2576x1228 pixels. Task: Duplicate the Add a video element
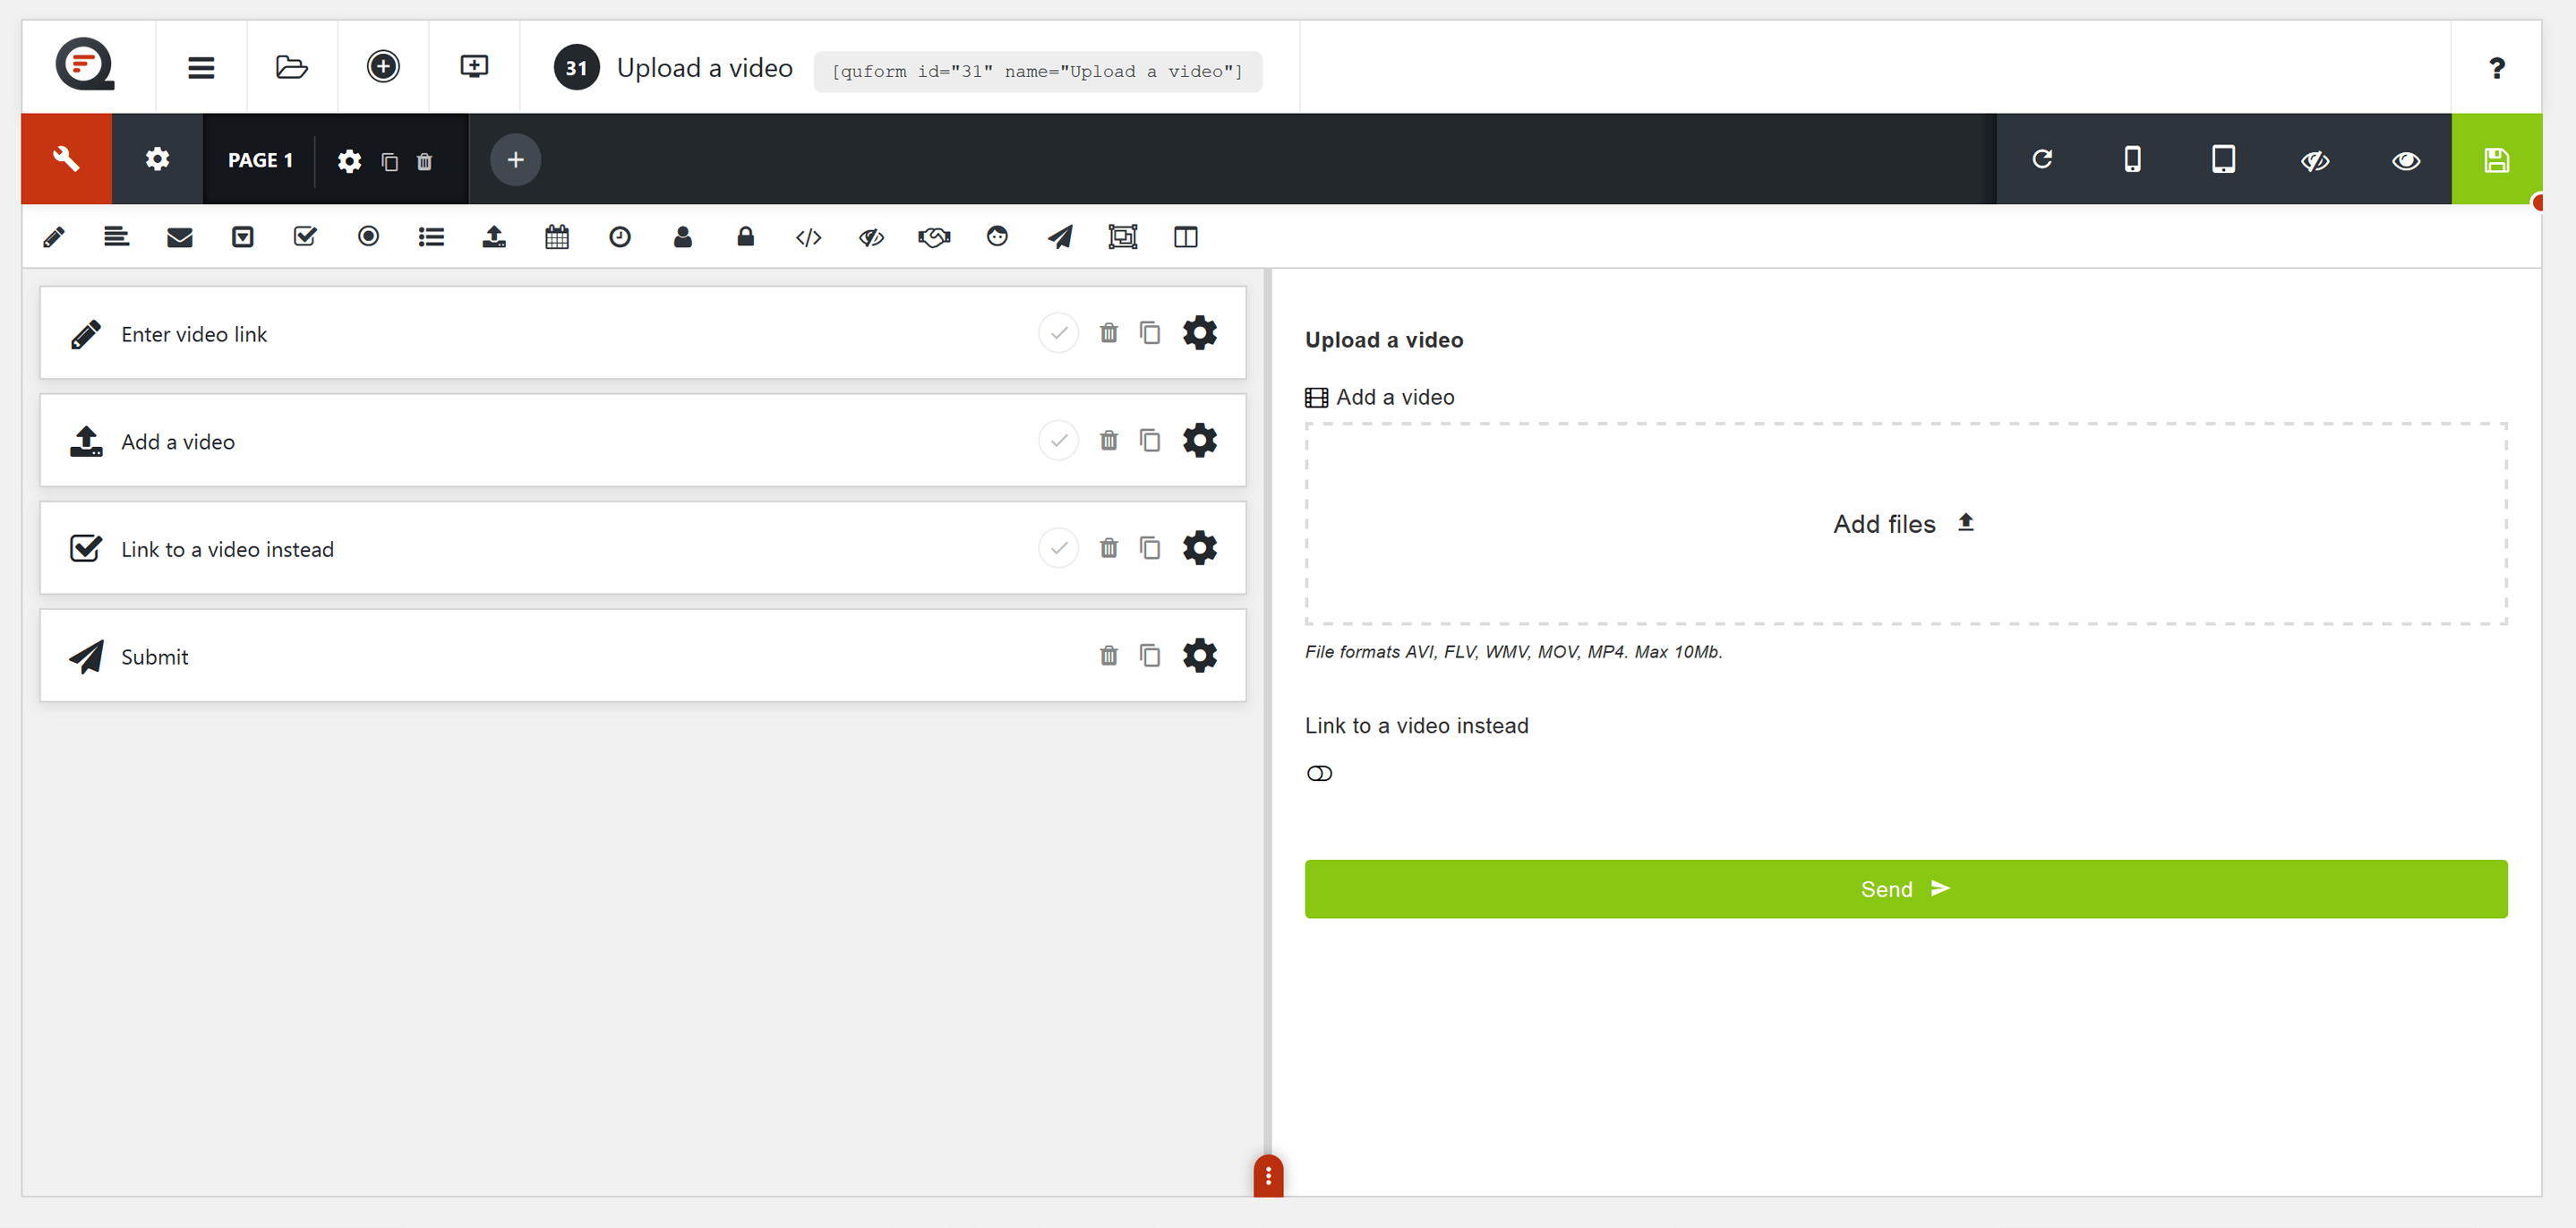coord(1150,441)
